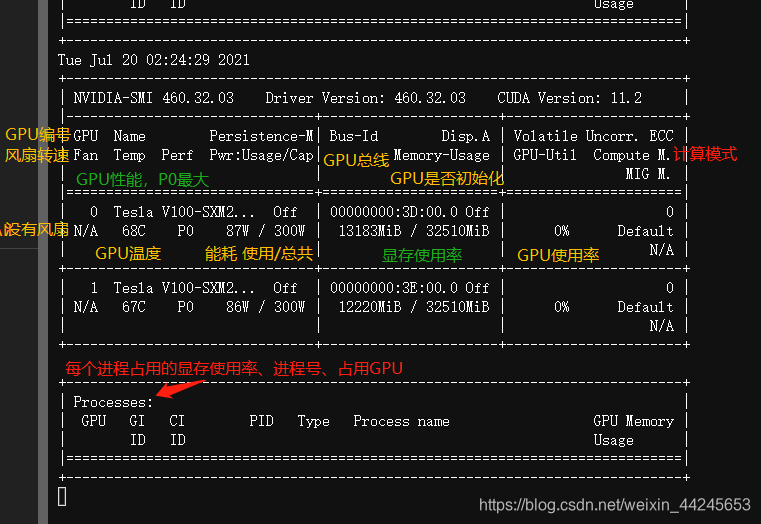Image resolution: width=761 pixels, height=524 pixels.
Task: Click the Name column header
Action: pos(130,136)
